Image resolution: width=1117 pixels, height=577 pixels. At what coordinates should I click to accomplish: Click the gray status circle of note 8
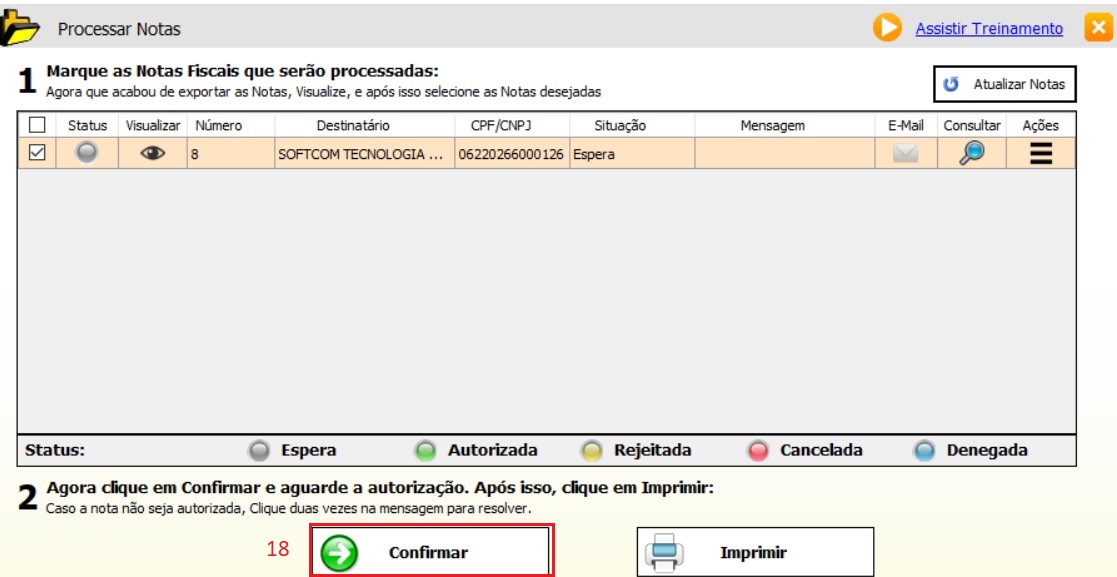(87, 154)
